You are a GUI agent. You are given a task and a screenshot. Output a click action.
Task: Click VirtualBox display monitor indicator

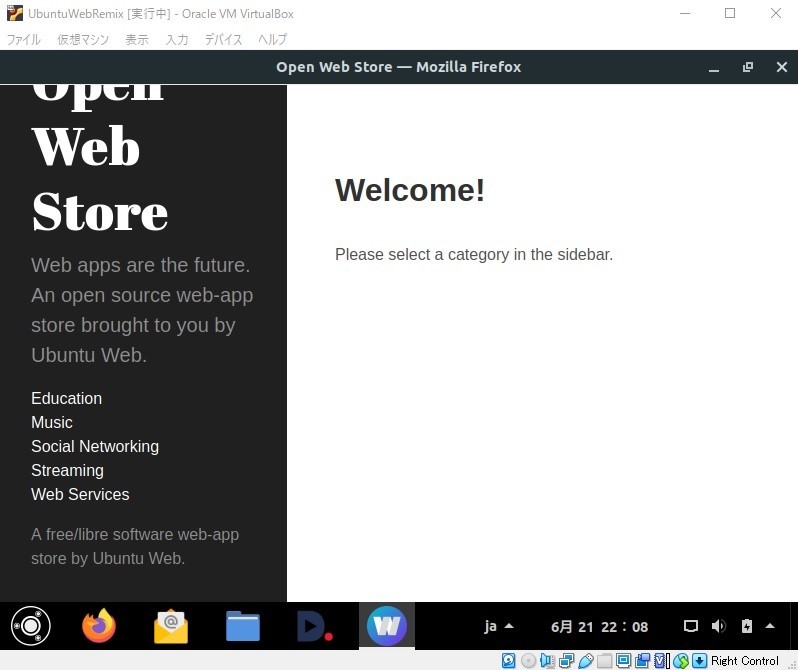pos(623,661)
